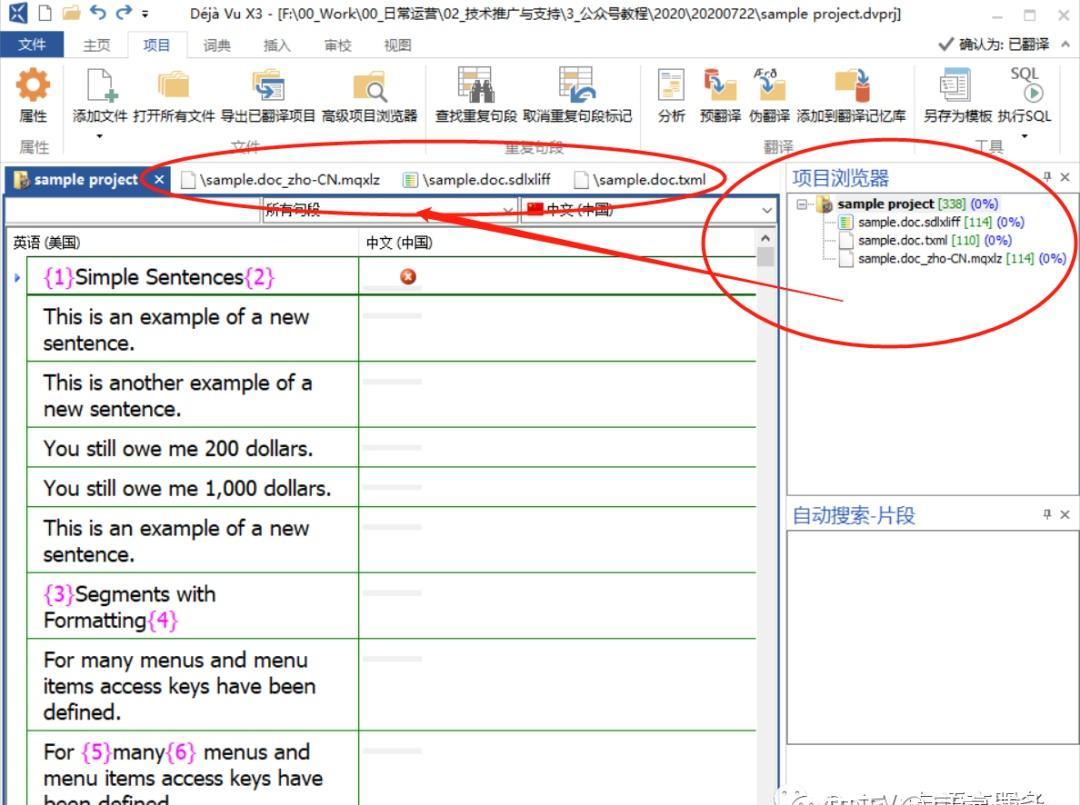The image size is (1080, 805).
Task: Click 查找重复句段 binoculars icon
Action: tap(475, 84)
